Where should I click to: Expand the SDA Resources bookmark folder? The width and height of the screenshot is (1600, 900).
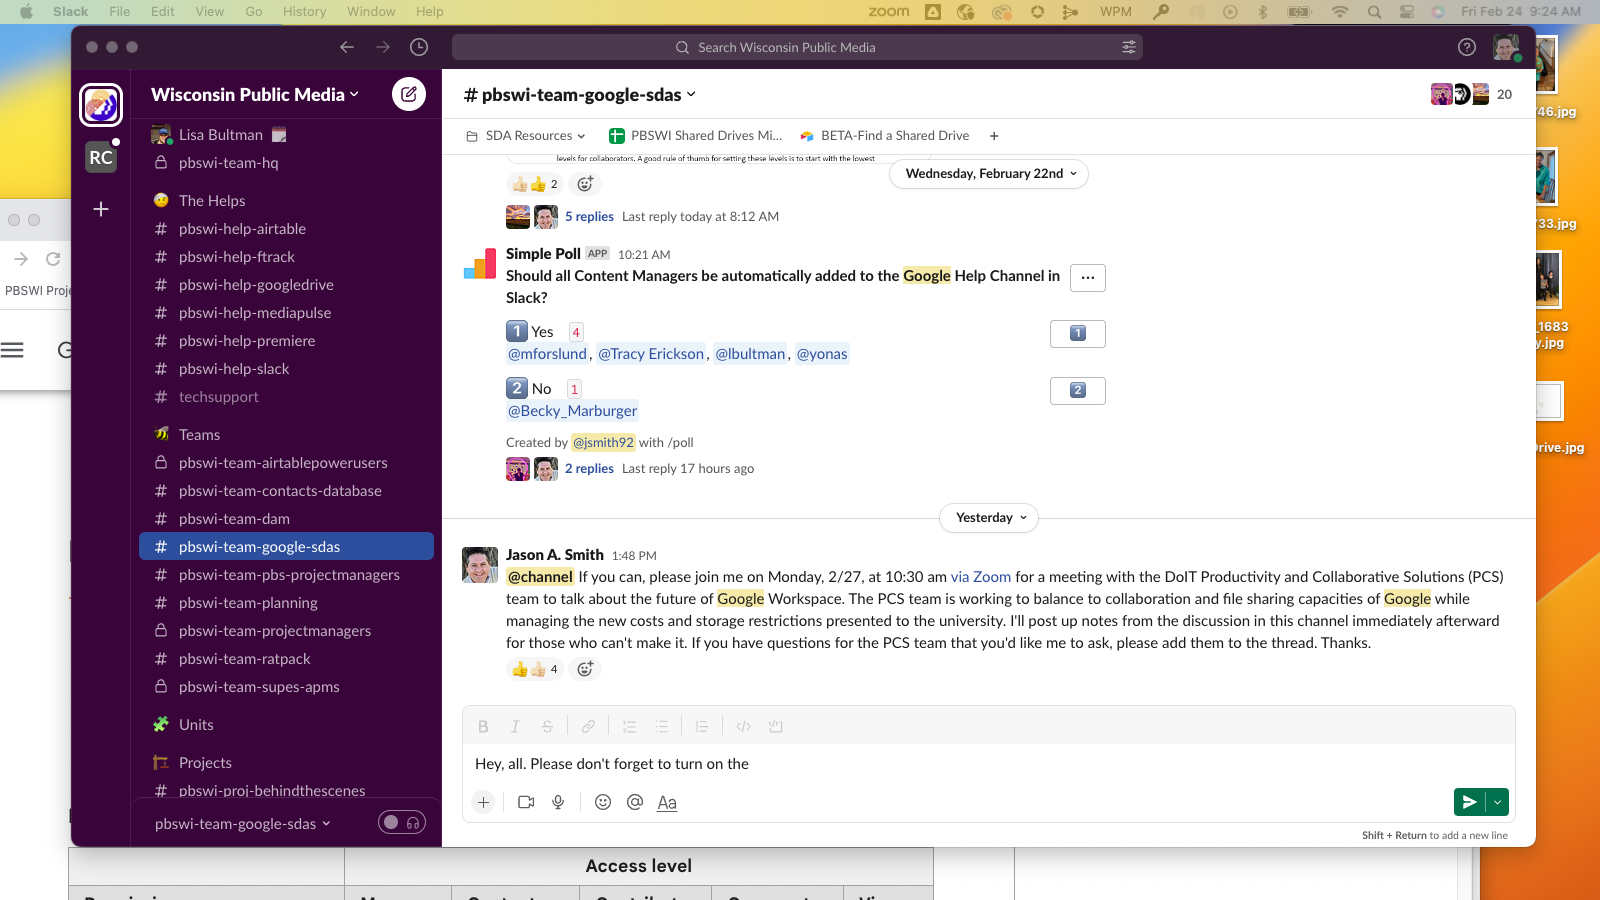point(526,136)
